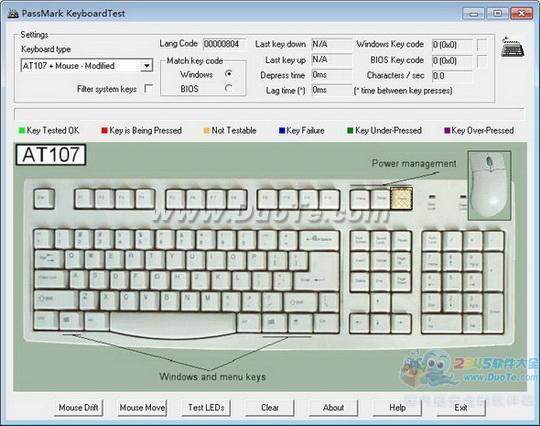This screenshot has height=426, width=540.
Task: Click the Backspace key on keyboard image
Action: (319, 240)
